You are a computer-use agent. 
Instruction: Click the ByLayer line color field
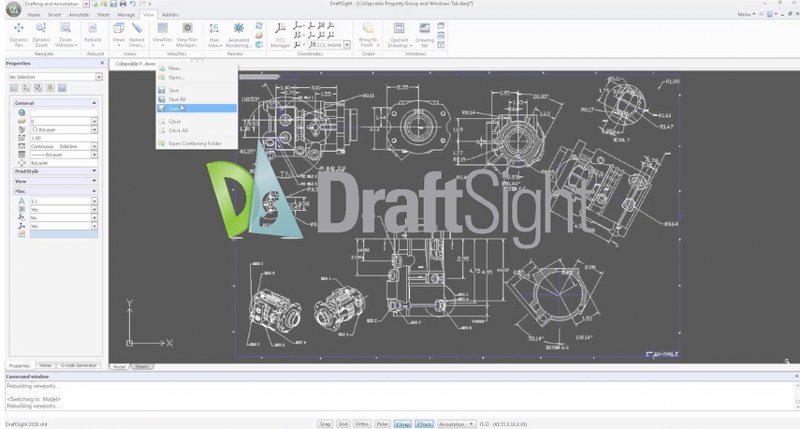(63, 130)
